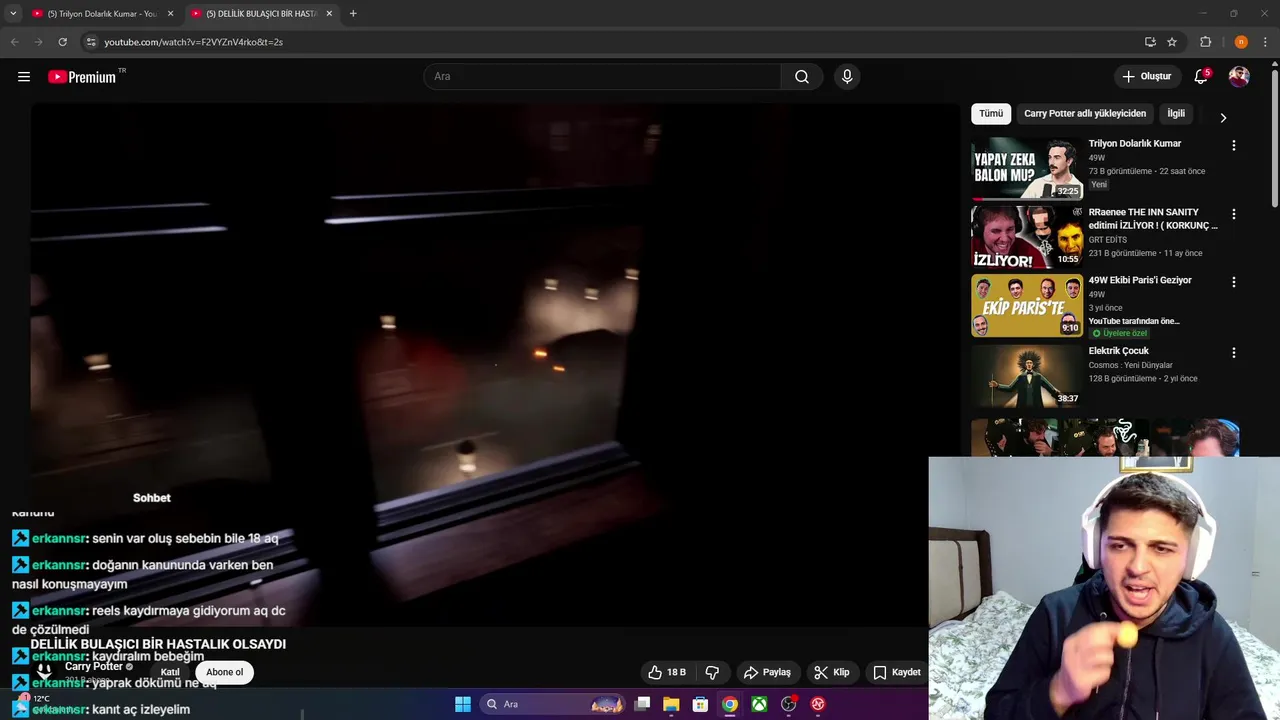This screenshot has height=720, width=1280.
Task: Open new browser tab
Action: click(x=353, y=14)
